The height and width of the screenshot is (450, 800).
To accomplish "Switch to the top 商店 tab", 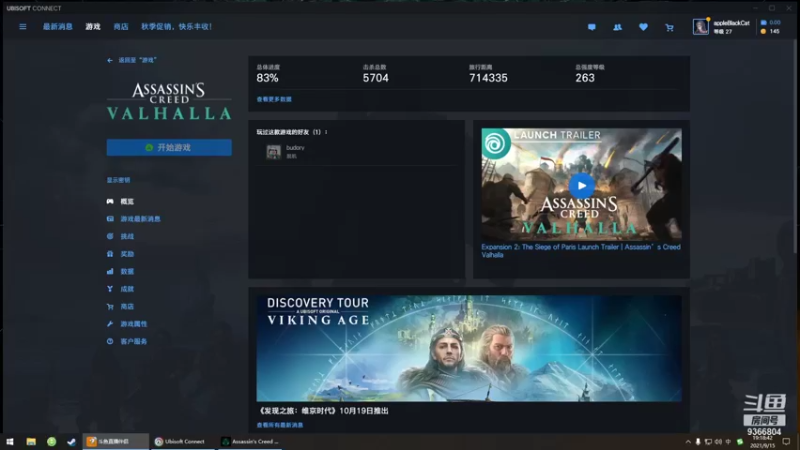I will click(121, 27).
